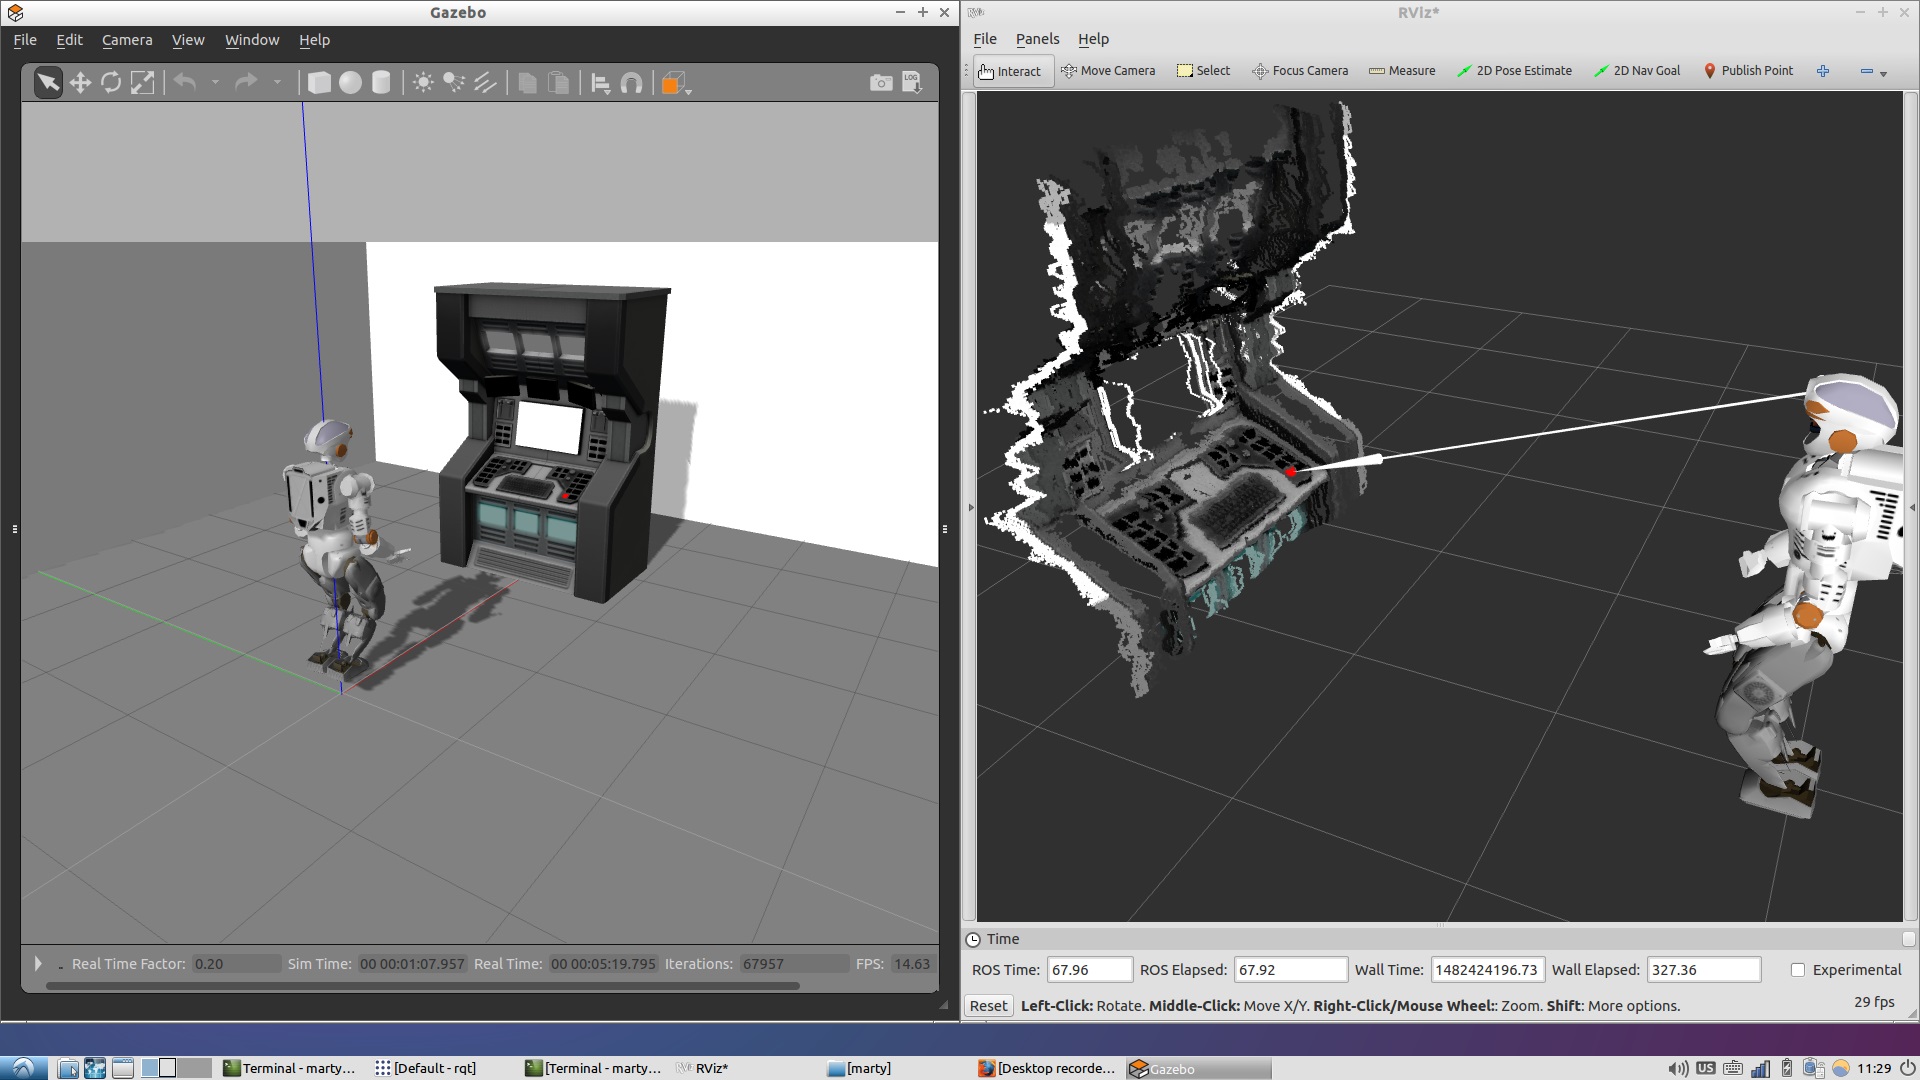Toggle the snap magnet tool
This screenshot has height=1080, width=1920.
(x=631, y=83)
